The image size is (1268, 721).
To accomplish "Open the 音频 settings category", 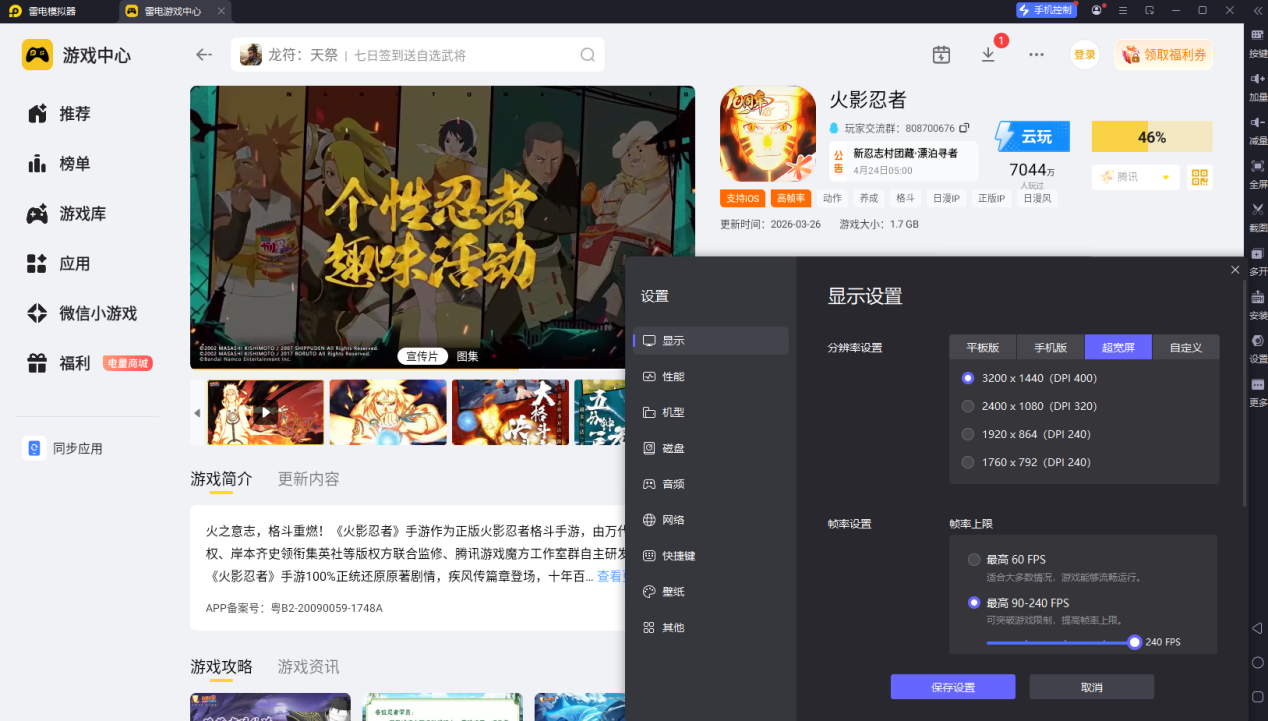I will 711,484.
